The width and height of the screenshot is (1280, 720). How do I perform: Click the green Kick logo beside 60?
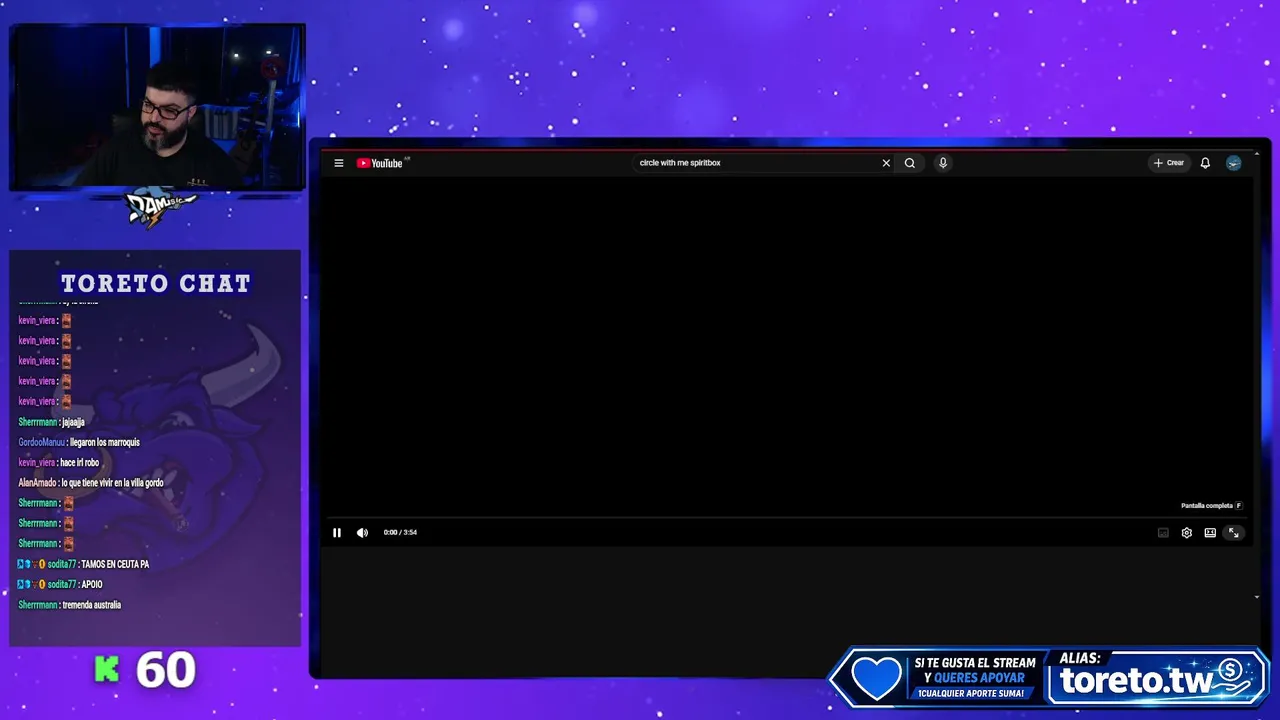click(107, 671)
